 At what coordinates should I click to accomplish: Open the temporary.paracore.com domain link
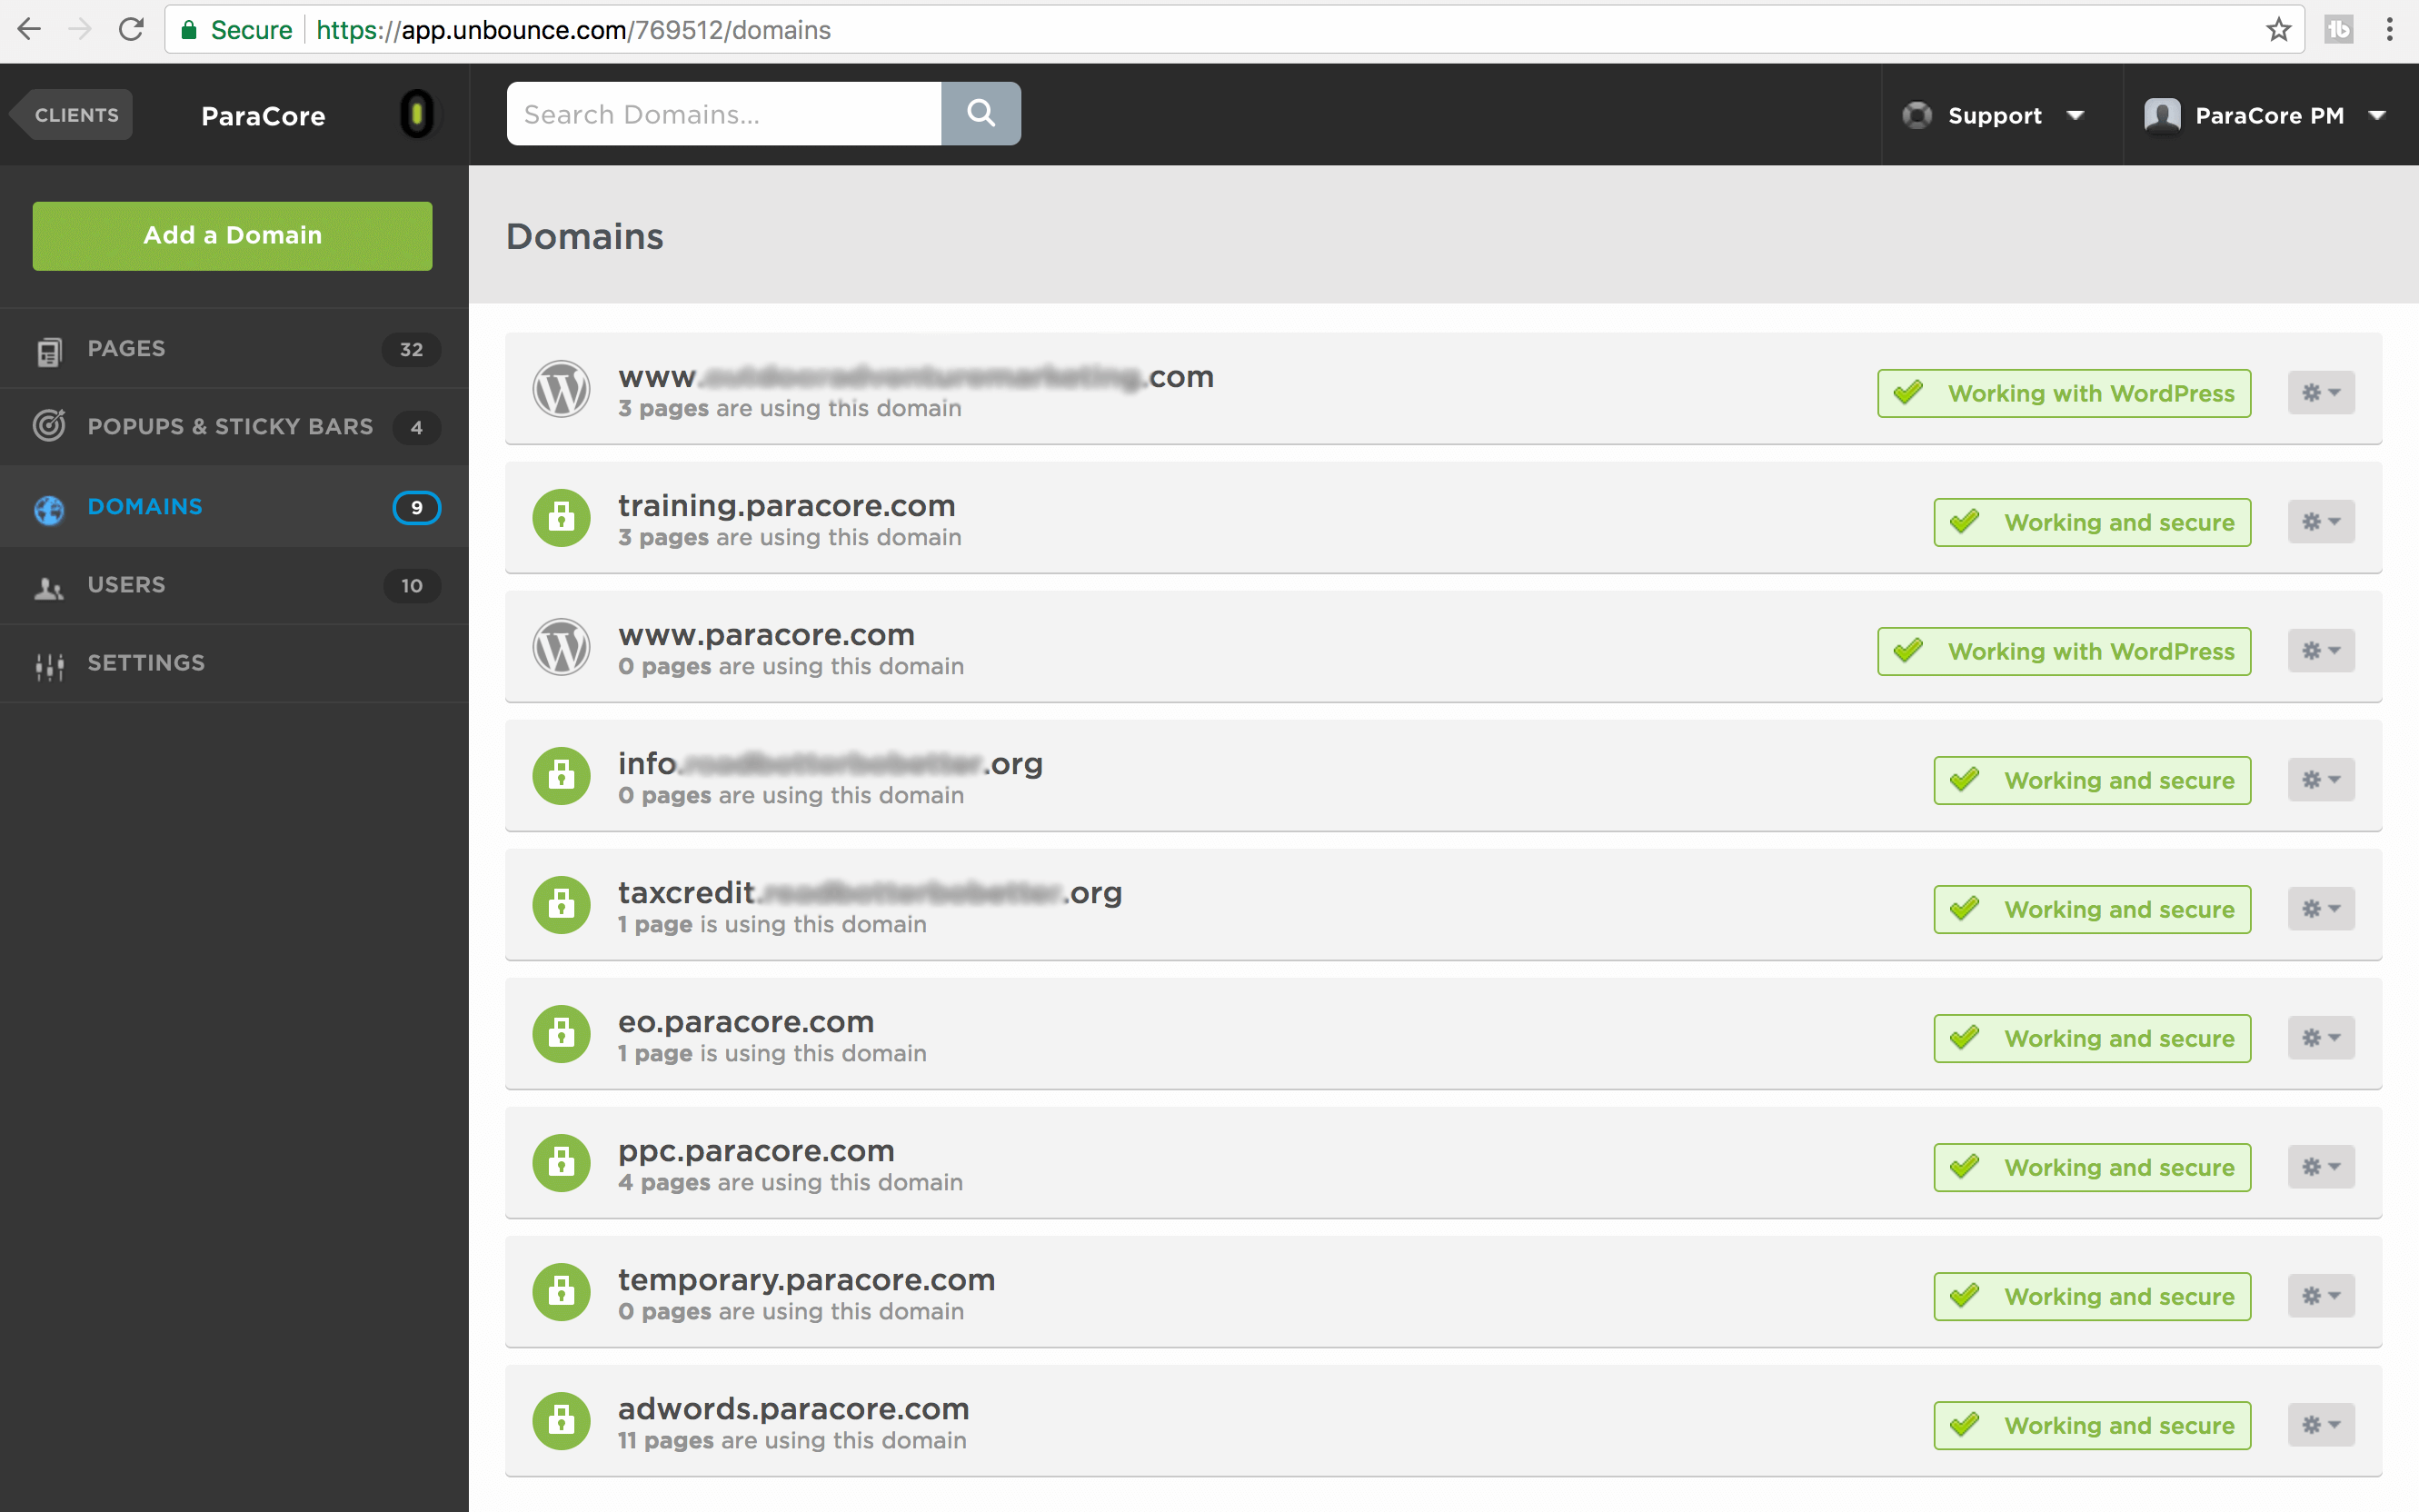point(806,1279)
